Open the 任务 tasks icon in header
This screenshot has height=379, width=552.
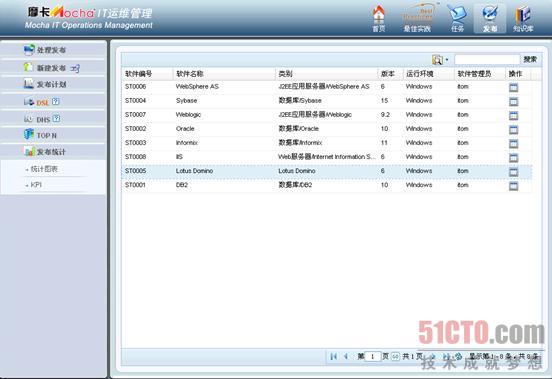[x=457, y=18]
